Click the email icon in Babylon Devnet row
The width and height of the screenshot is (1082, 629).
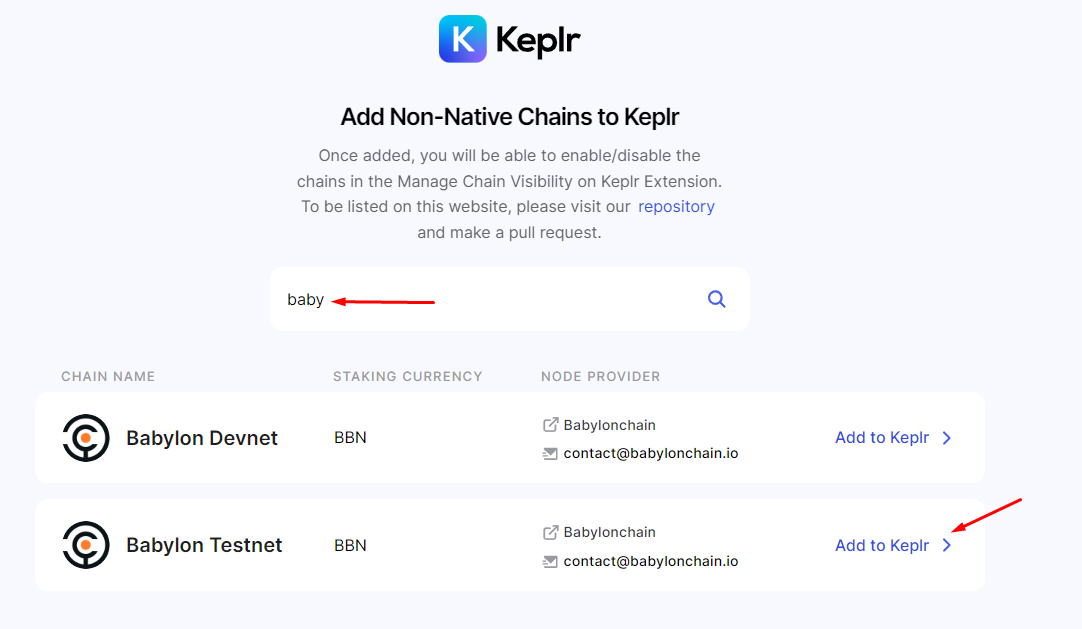point(550,453)
